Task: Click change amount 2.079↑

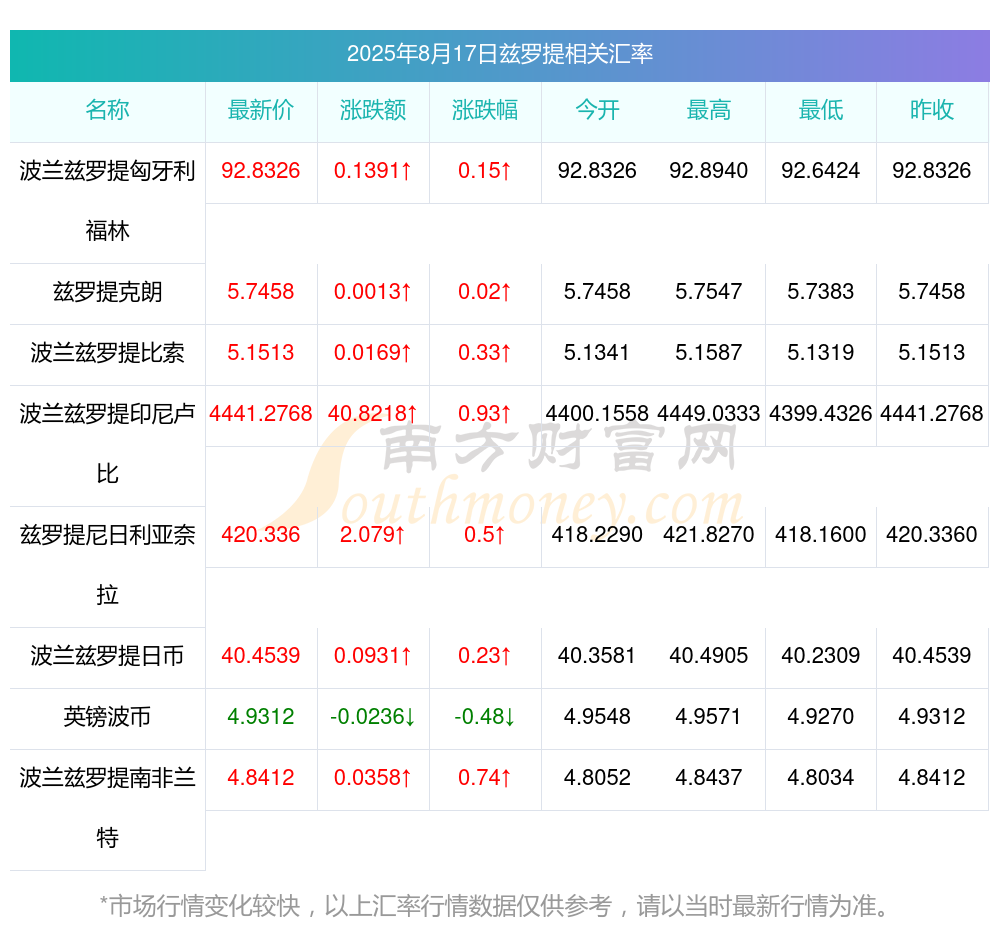Action: (x=373, y=535)
